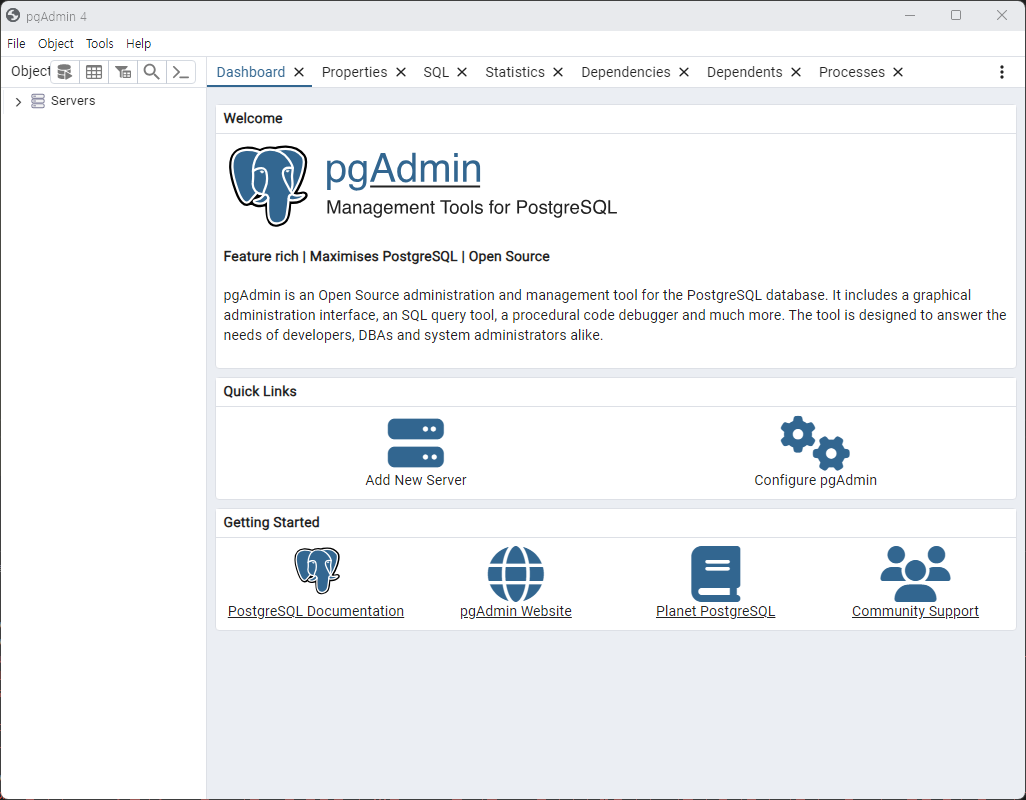The width and height of the screenshot is (1026, 800).
Task: Click the View Data table grid icon
Action: [x=94, y=72]
